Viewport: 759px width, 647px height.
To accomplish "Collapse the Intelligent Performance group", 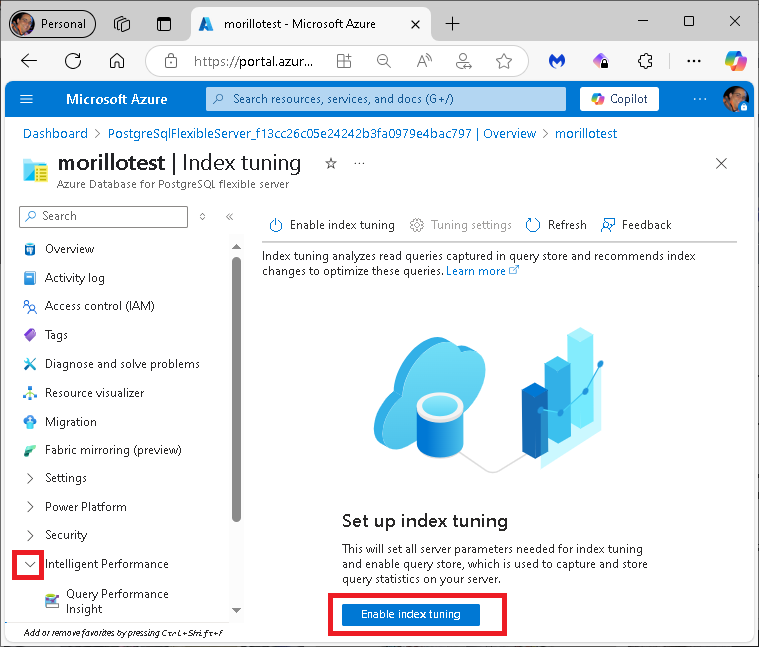I will 30,564.
